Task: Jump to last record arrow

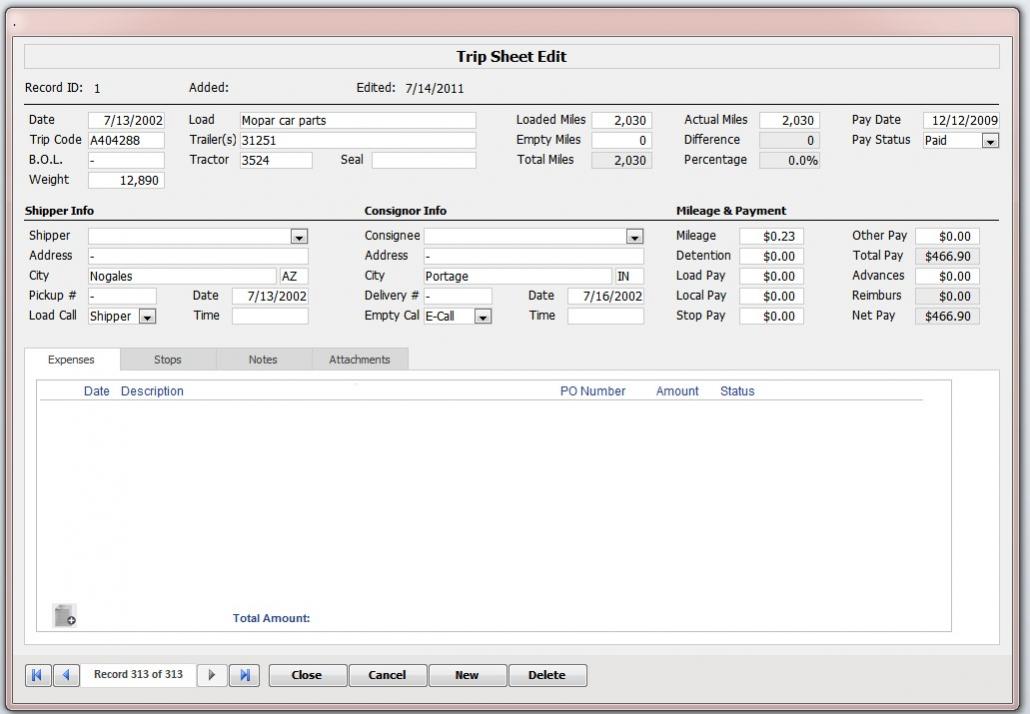Action: pyautogui.click(x=244, y=675)
